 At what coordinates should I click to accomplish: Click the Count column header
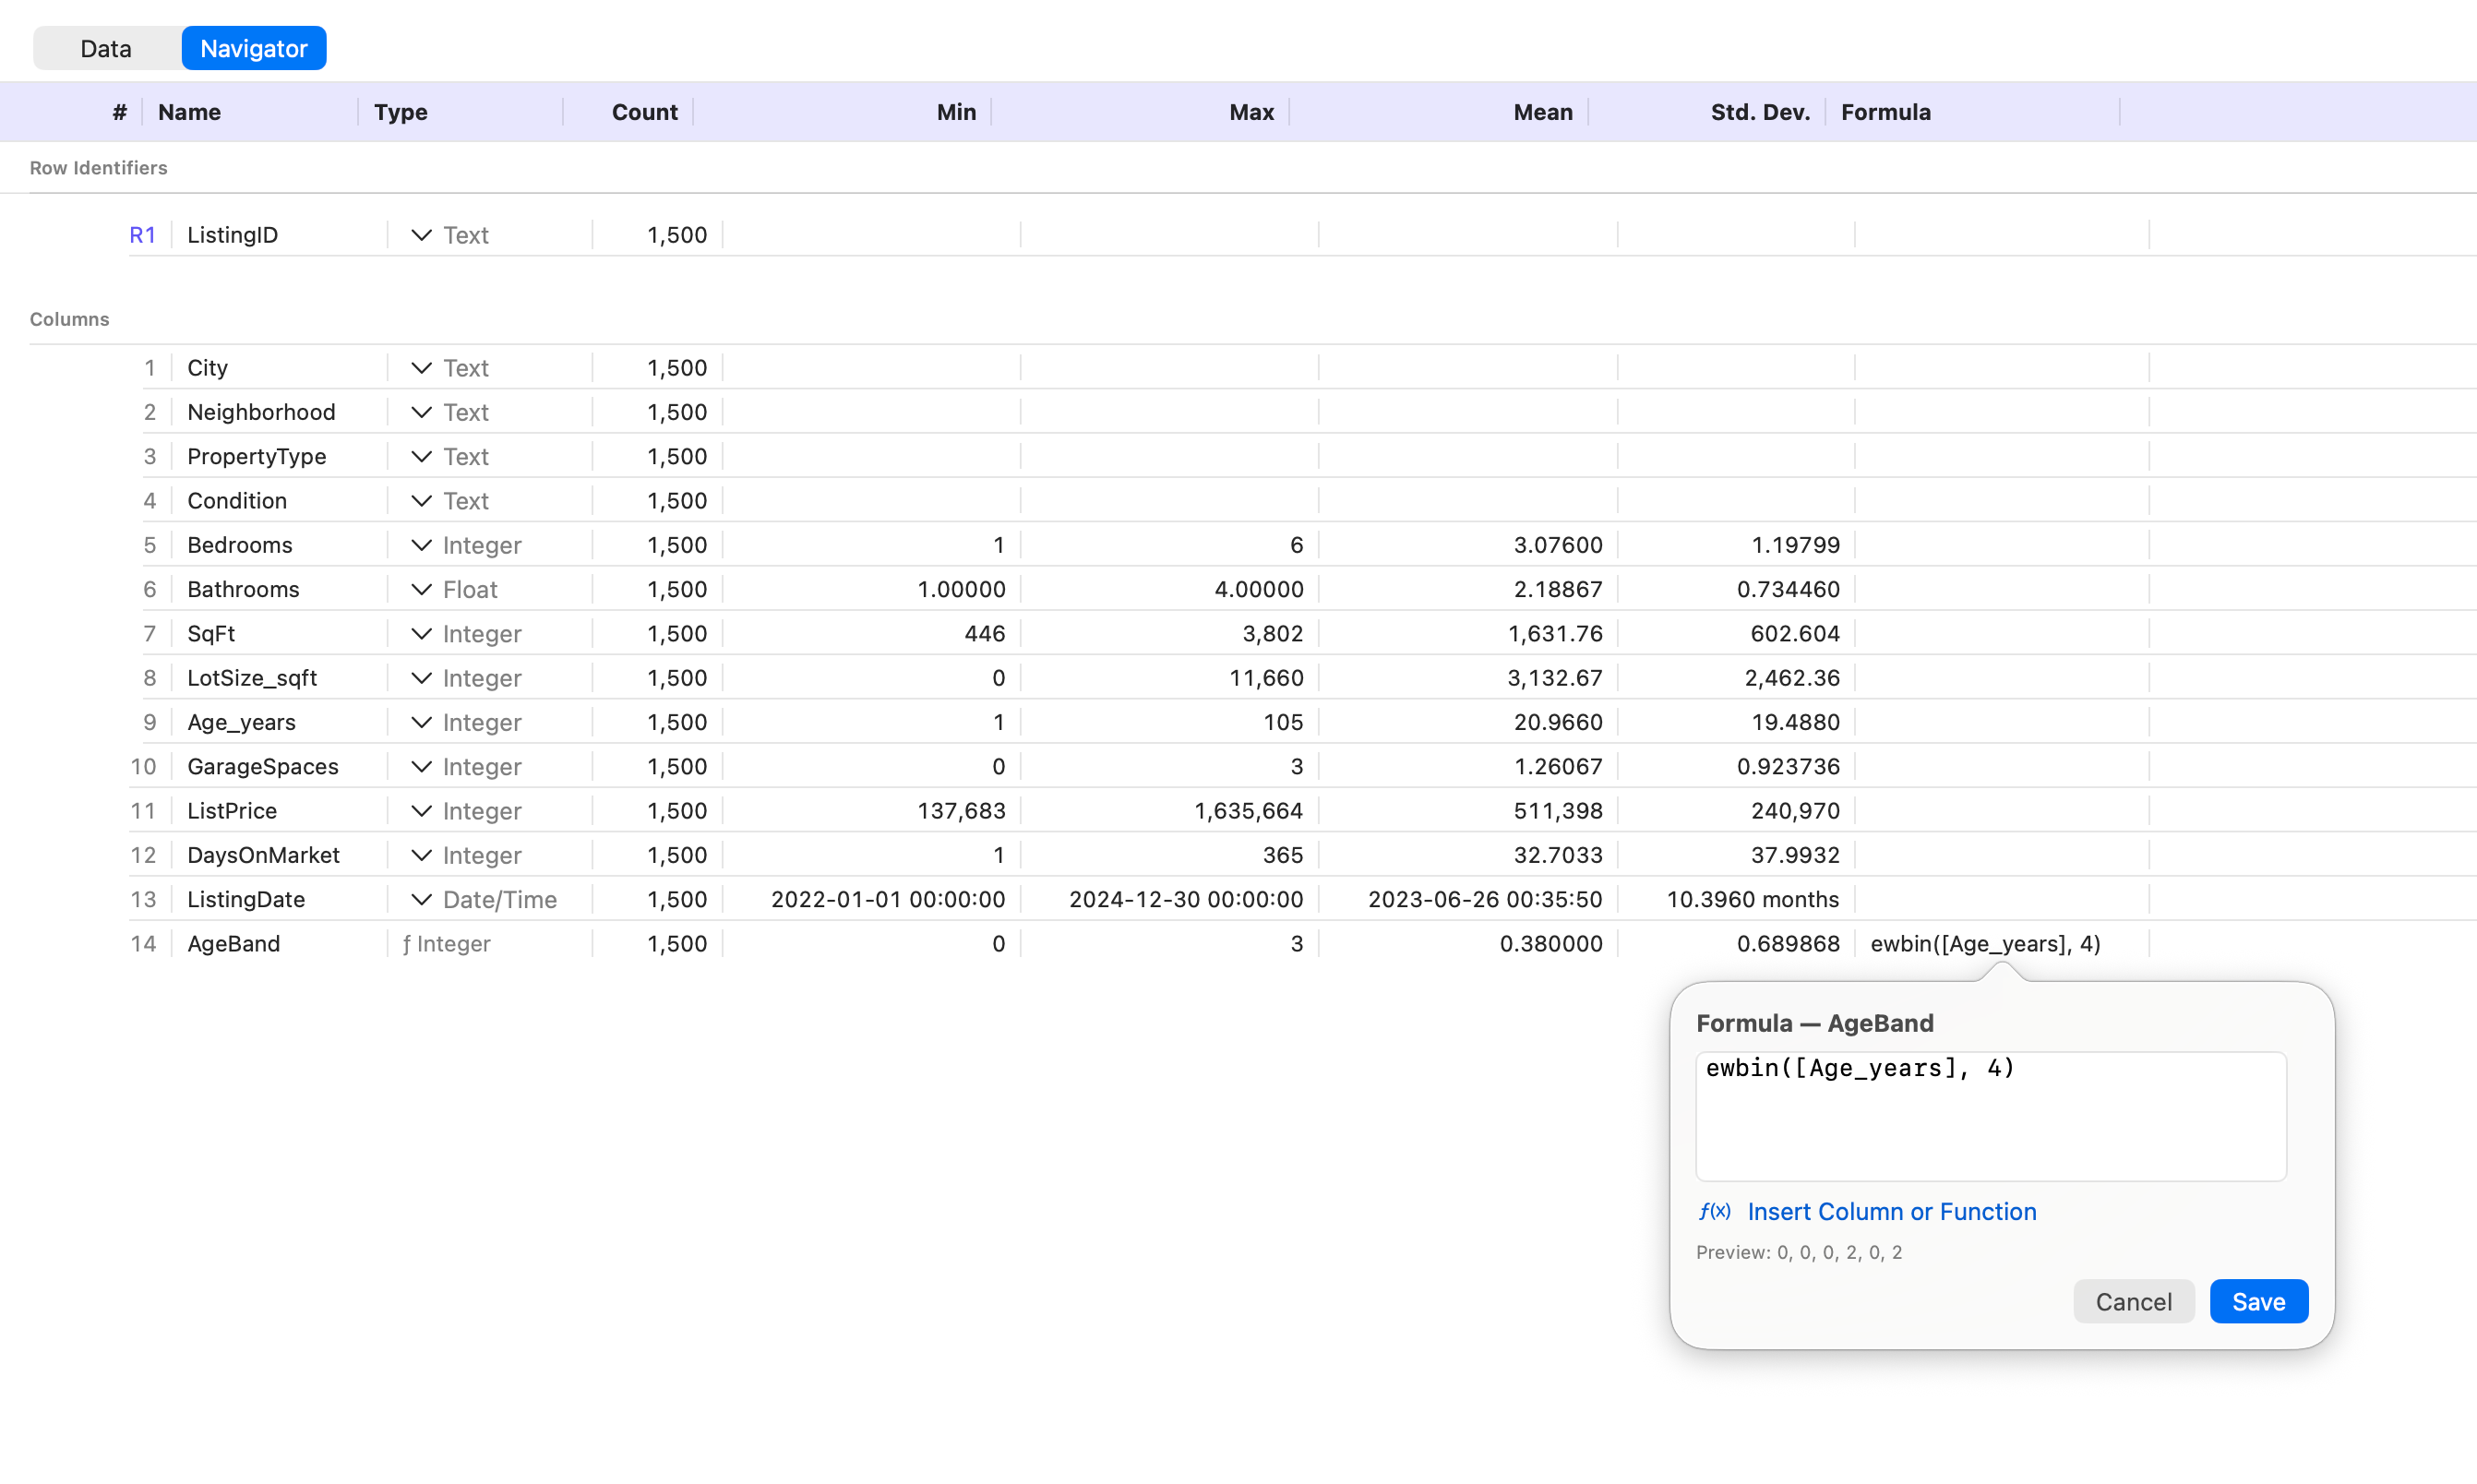[x=644, y=112]
